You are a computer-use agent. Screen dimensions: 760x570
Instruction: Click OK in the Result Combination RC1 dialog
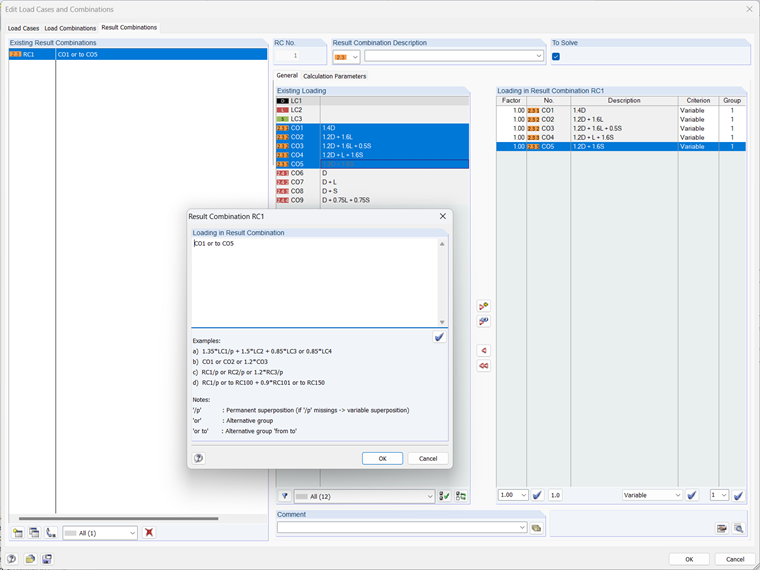point(382,459)
